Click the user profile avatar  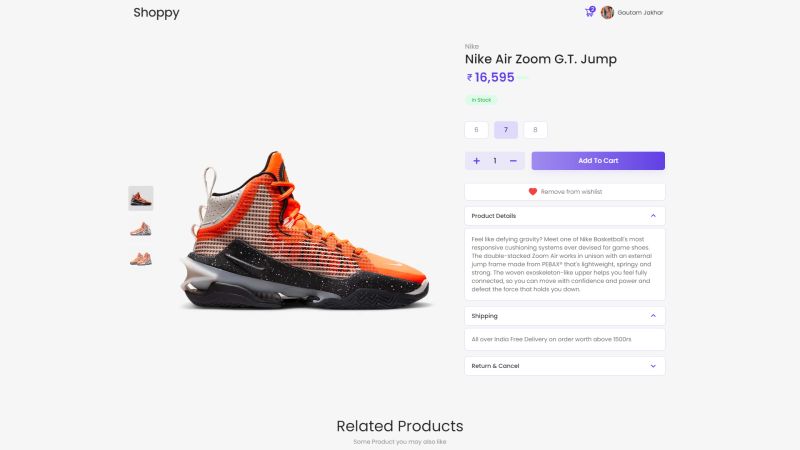click(x=607, y=12)
